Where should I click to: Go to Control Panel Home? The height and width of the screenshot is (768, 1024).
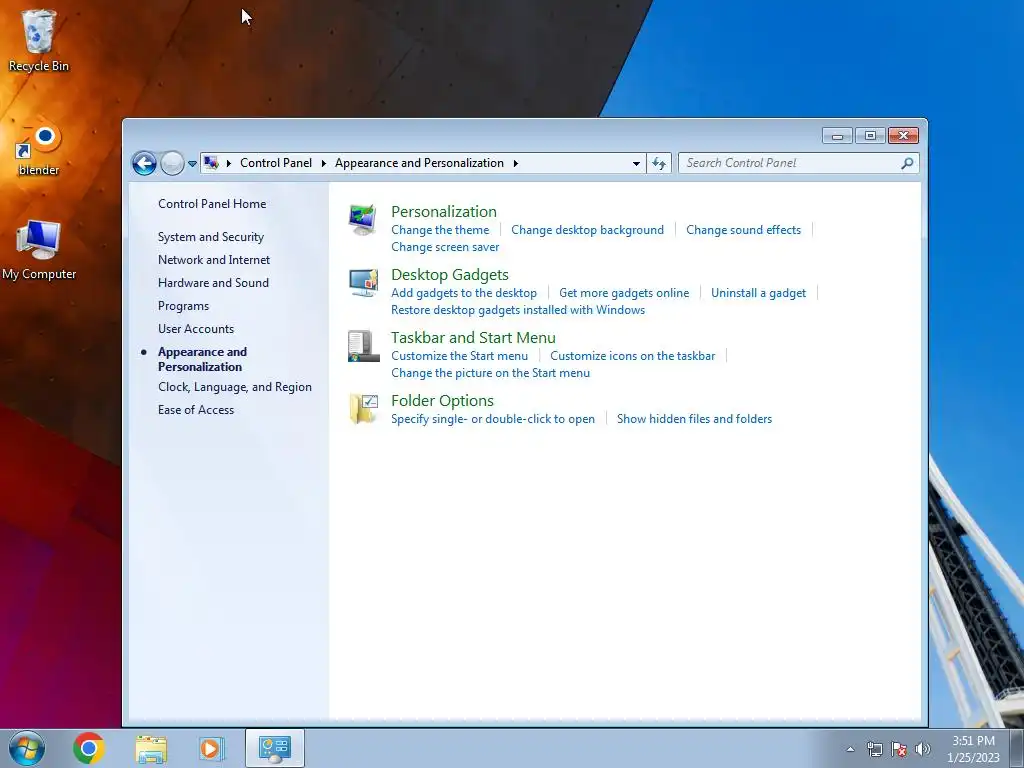(212, 204)
